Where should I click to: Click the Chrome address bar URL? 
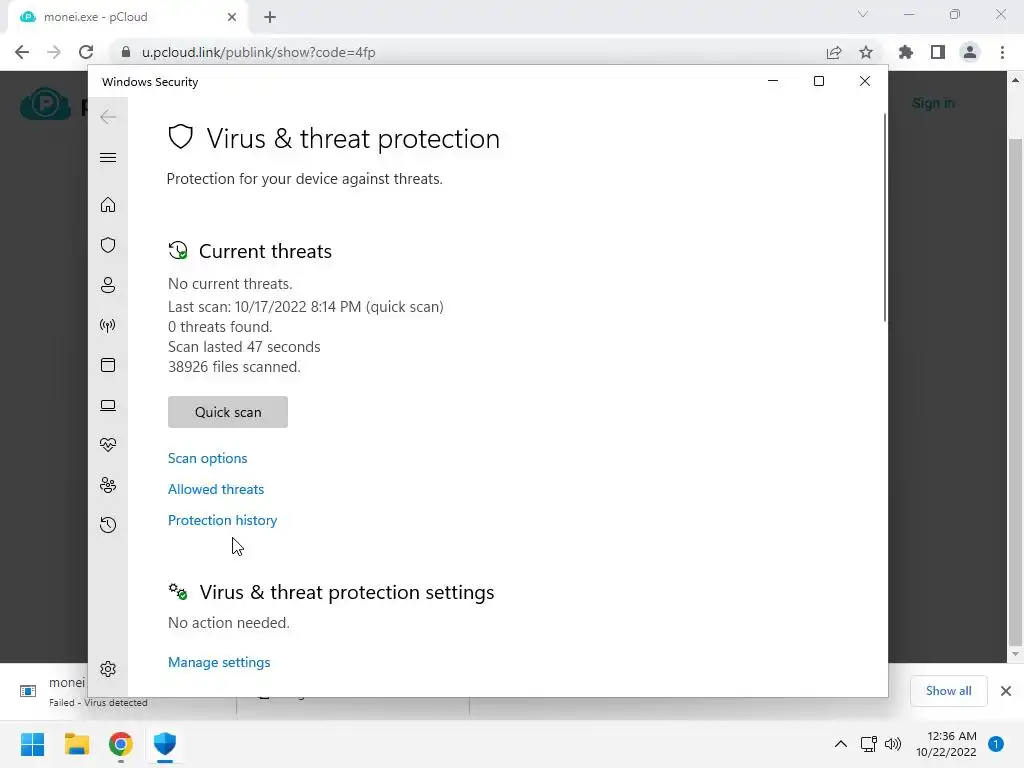(259, 52)
